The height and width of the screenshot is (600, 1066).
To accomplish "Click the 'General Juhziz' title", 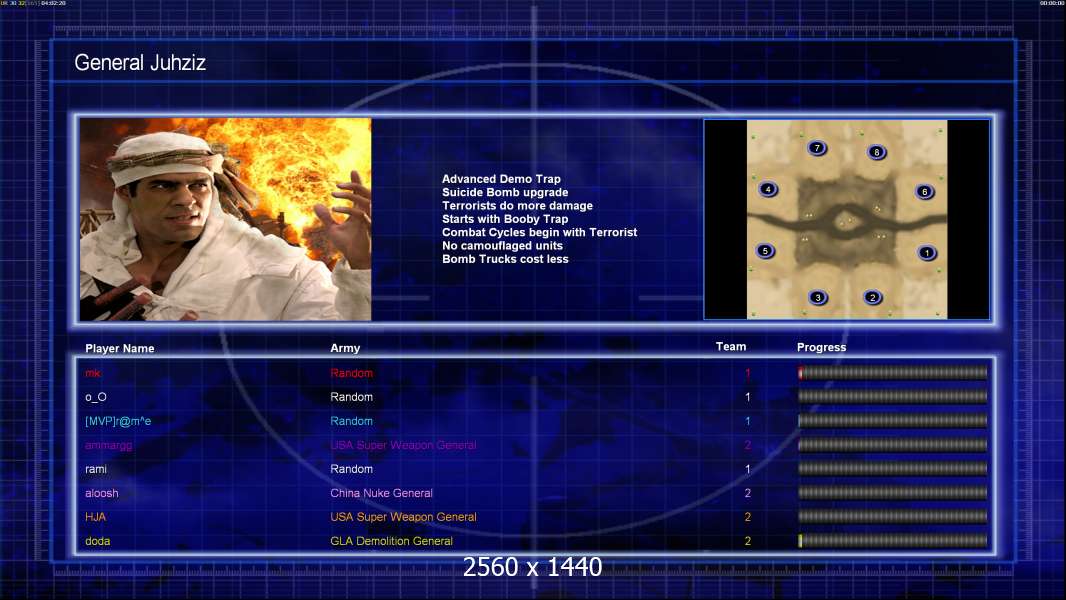I will pos(140,63).
